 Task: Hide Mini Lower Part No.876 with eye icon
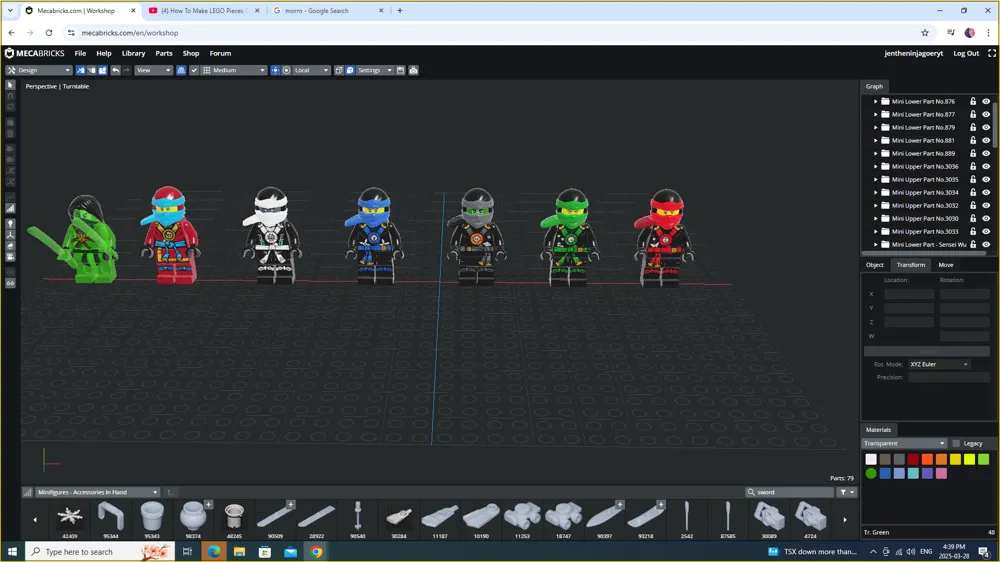986,101
